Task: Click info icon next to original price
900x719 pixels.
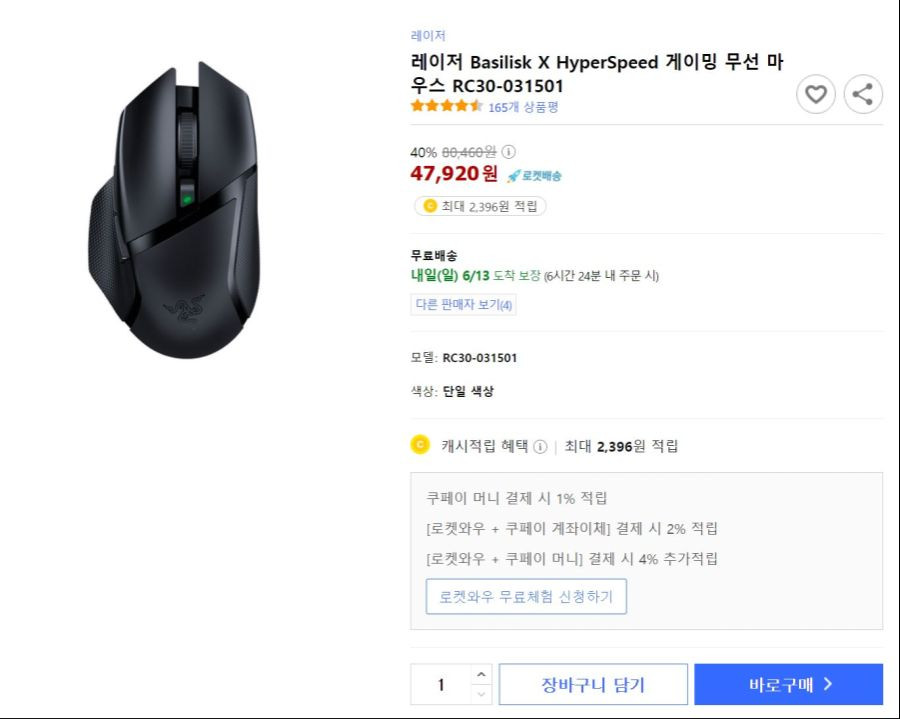Action: (x=509, y=152)
